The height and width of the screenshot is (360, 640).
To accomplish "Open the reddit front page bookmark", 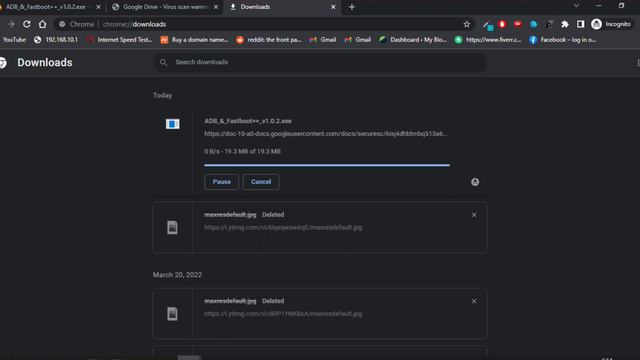I will pos(269,40).
